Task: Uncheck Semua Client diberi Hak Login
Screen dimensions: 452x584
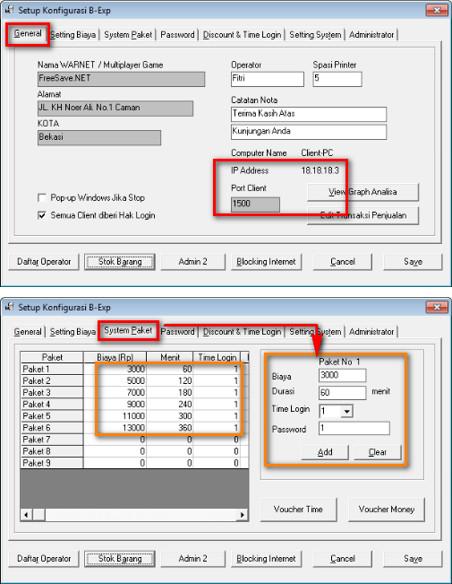Action: click(x=42, y=215)
